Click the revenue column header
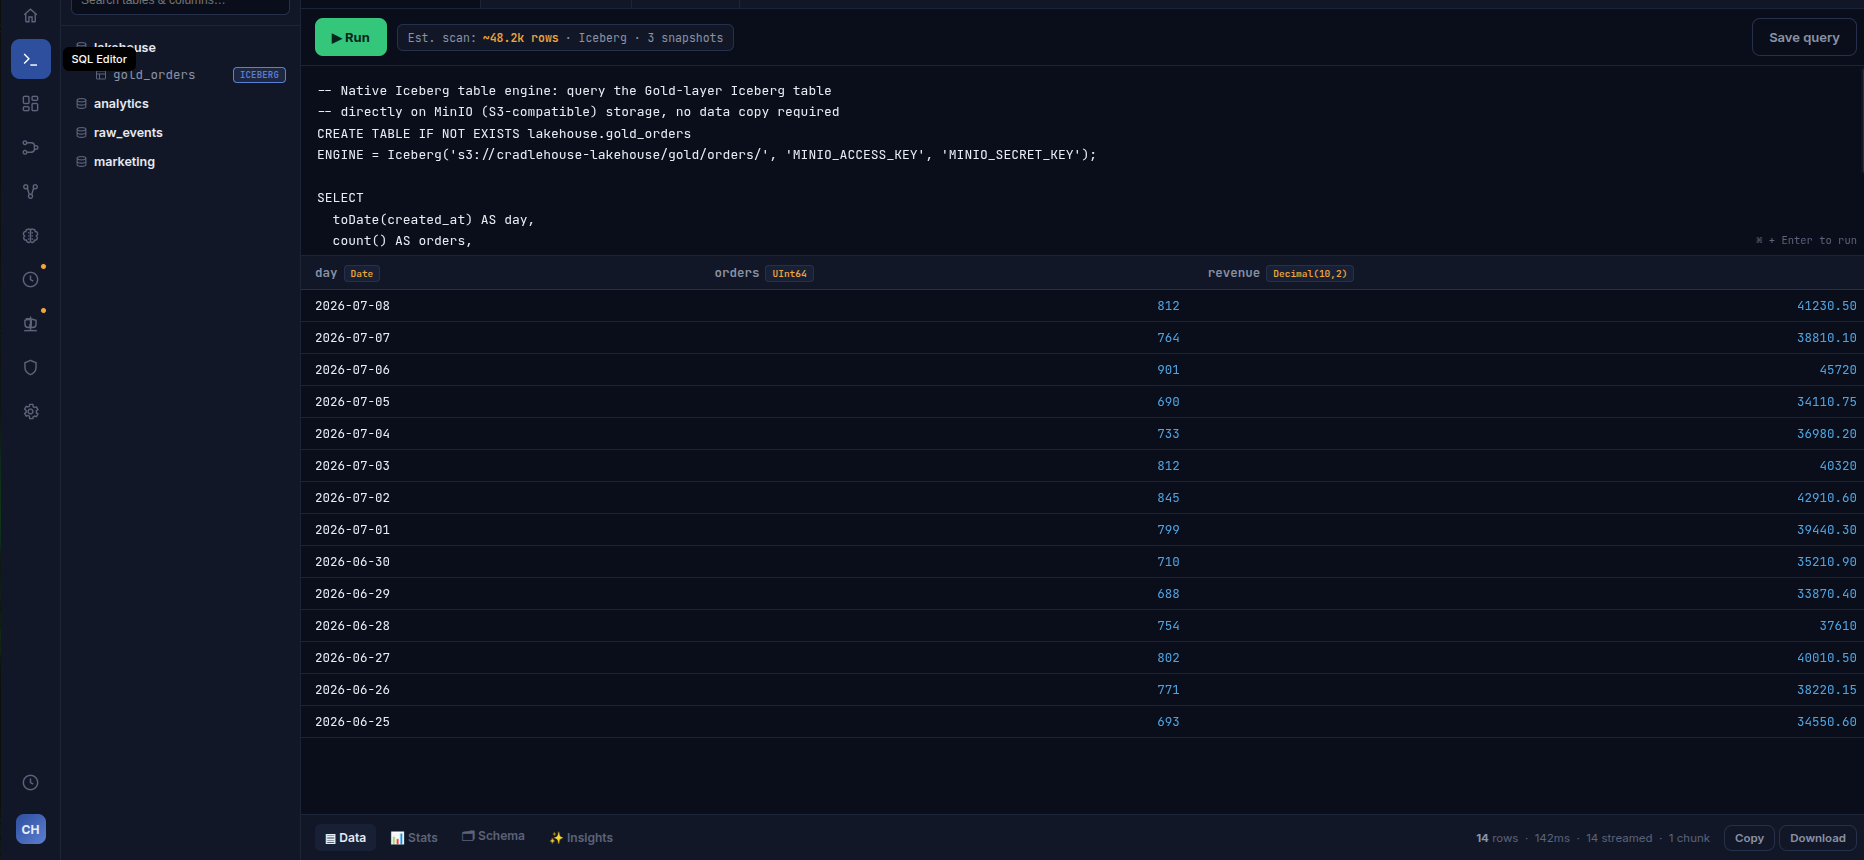Image resolution: width=1864 pixels, height=860 pixels. [x=1281, y=273]
